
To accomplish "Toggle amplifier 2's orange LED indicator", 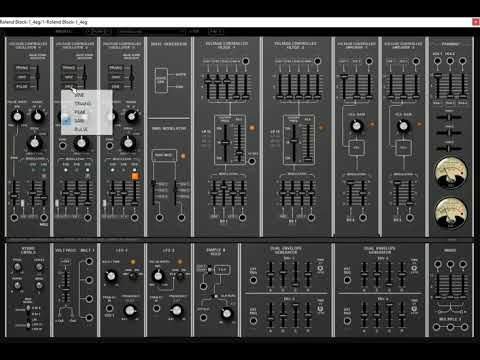I will 419,124.
